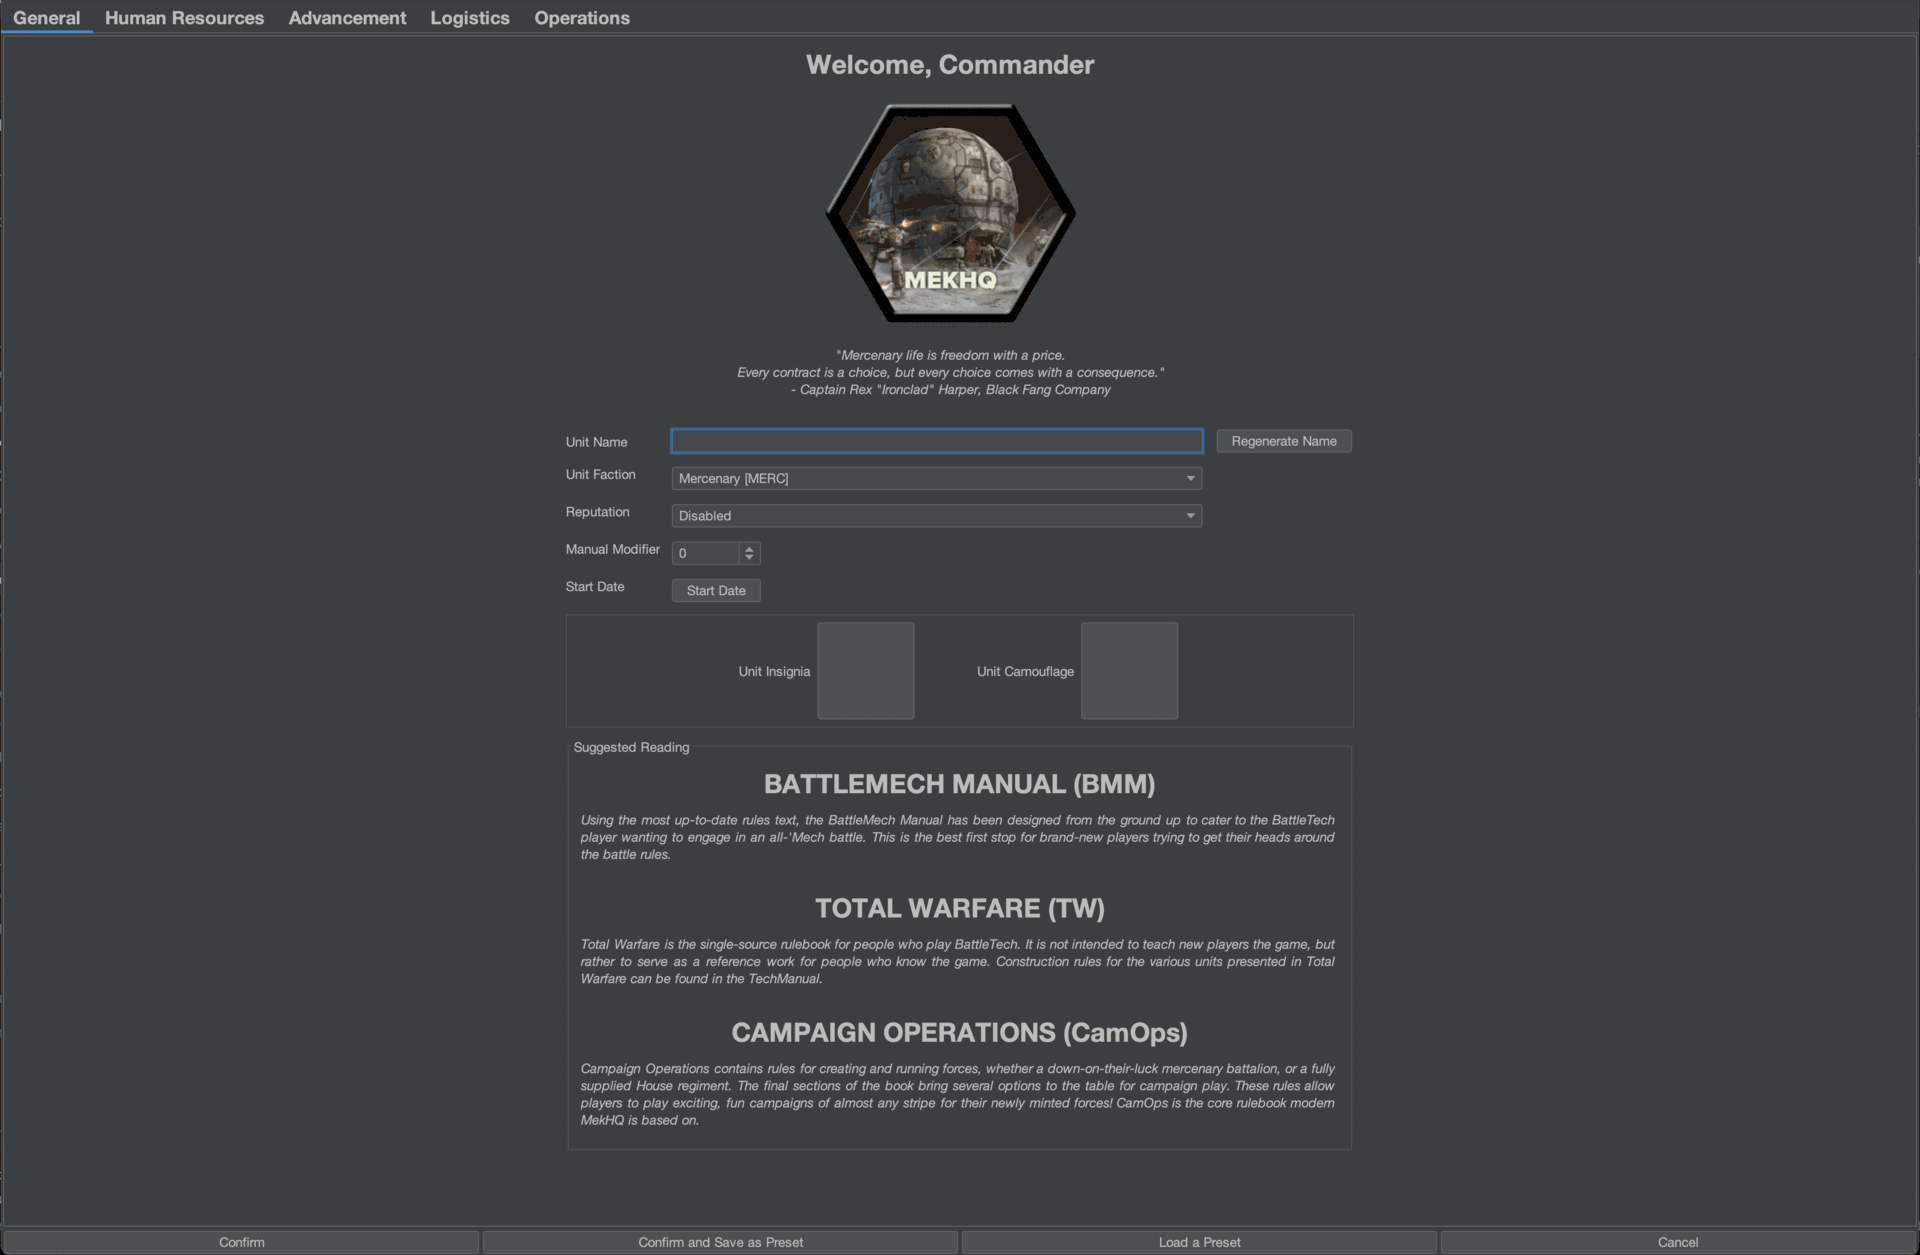The width and height of the screenshot is (1920, 1255).
Task: Go to the Advancement tab
Action: 347,18
